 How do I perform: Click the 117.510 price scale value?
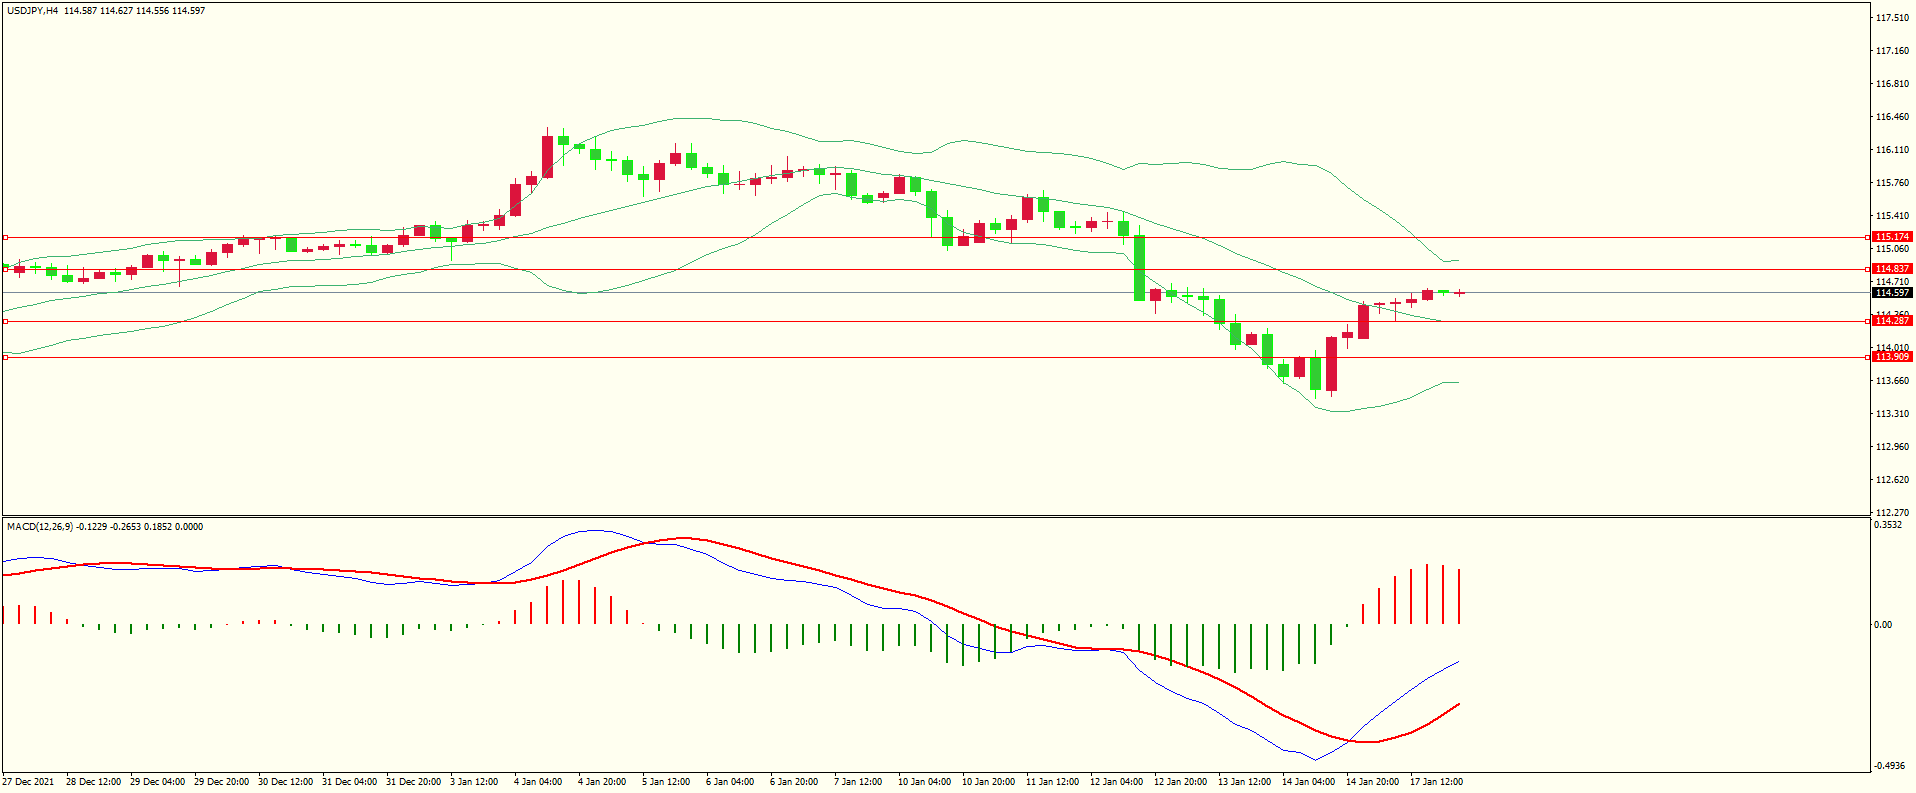tap(1892, 18)
